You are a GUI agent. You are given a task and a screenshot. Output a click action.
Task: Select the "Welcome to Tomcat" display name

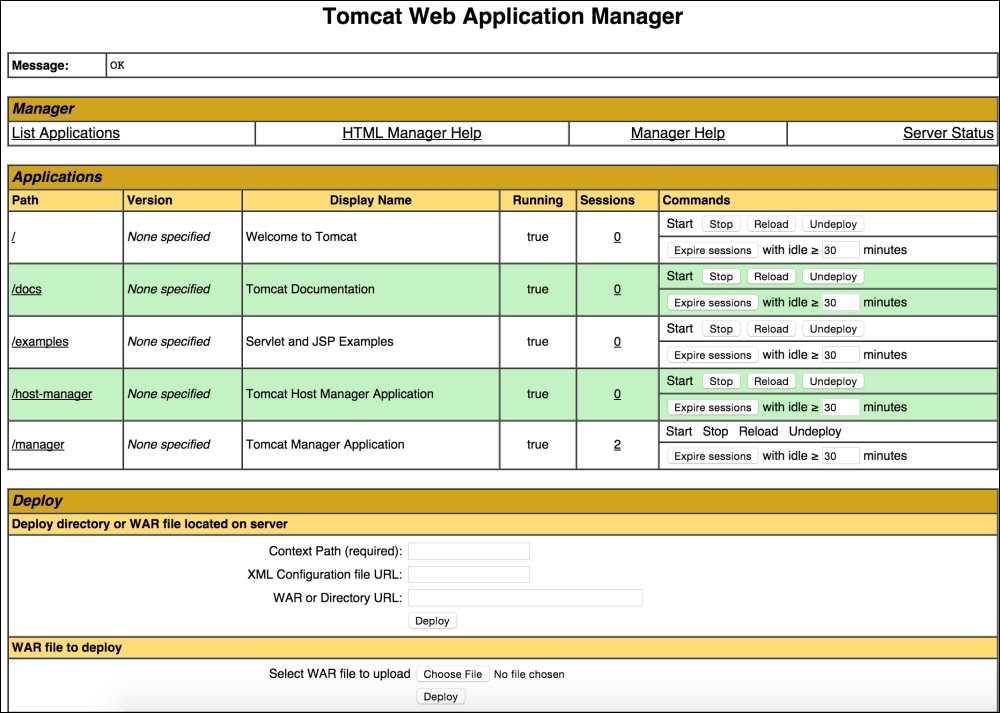pos(301,237)
